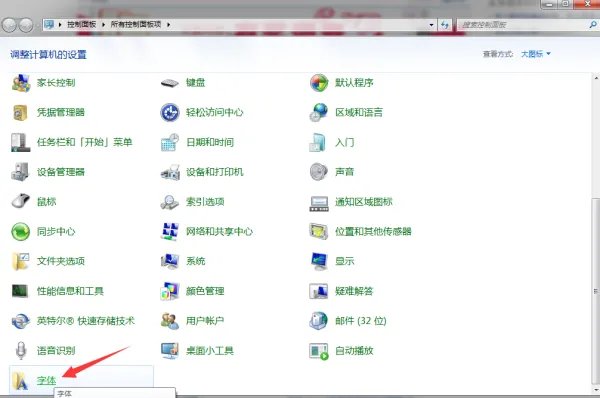The height and width of the screenshot is (398, 600).
Task: Open the 日期和时间 calendar icon
Action: click(x=170, y=142)
